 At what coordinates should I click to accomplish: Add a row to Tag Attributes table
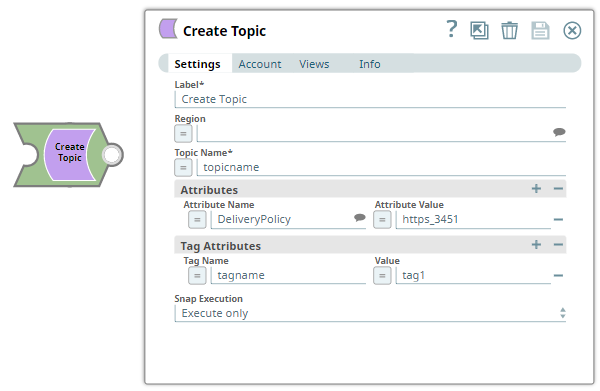coord(536,244)
